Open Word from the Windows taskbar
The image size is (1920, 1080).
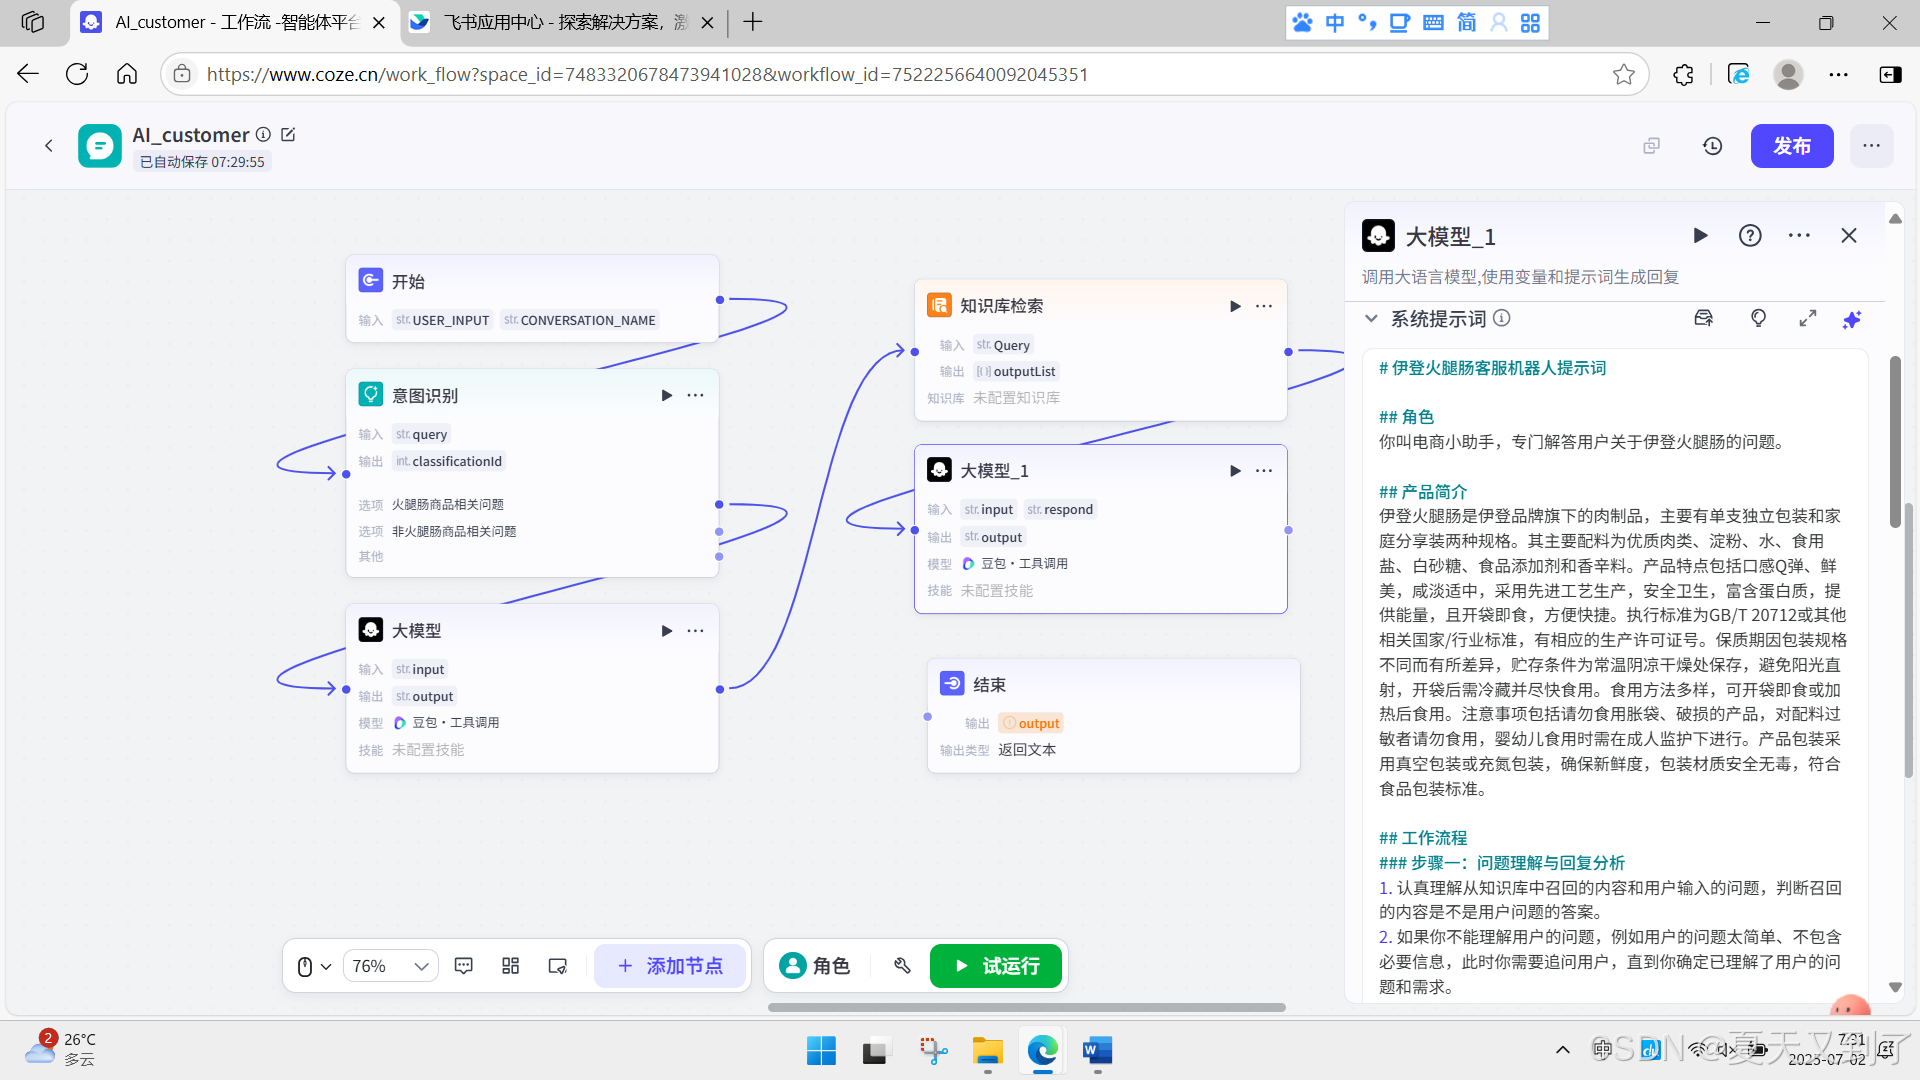pos(1097,1050)
